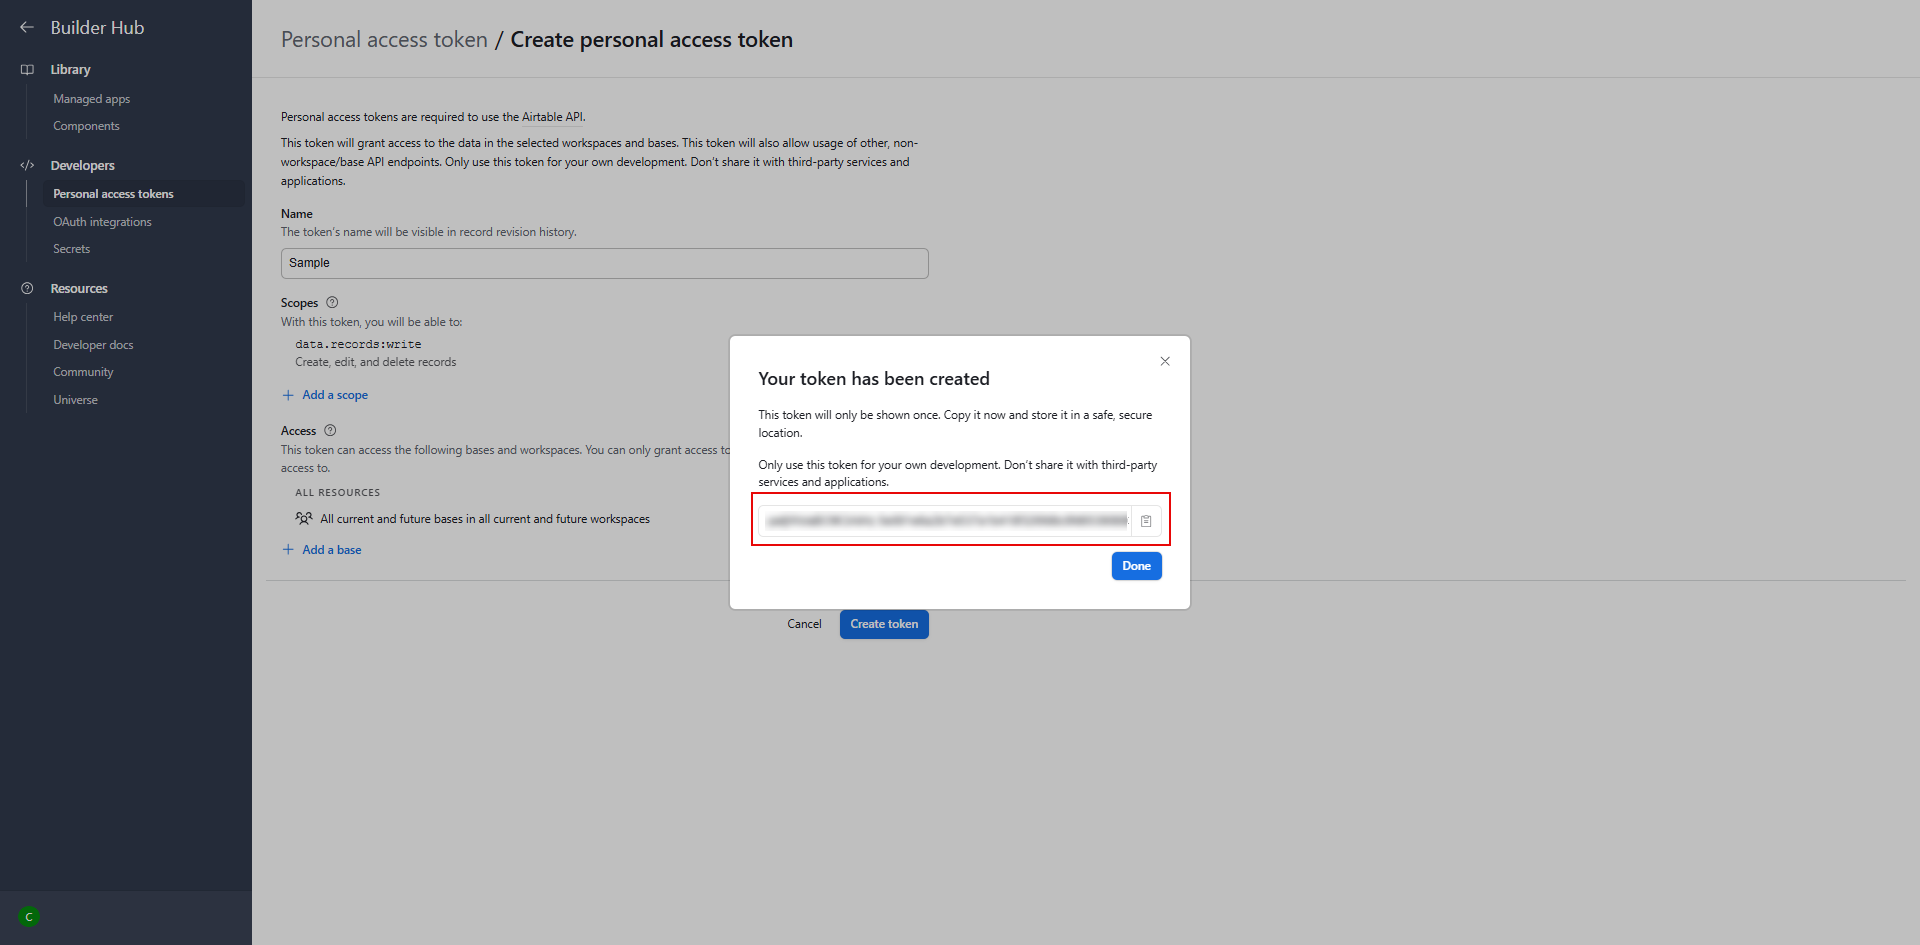Screen dimensions: 1920x945
Task: Click the Resources section heading
Action: click(x=79, y=289)
